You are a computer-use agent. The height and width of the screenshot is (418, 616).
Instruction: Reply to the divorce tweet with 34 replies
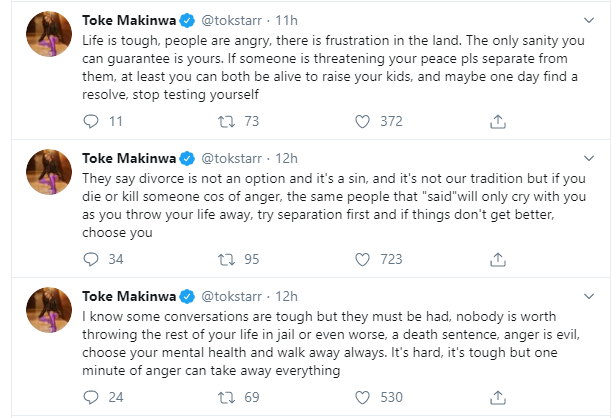point(89,260)
